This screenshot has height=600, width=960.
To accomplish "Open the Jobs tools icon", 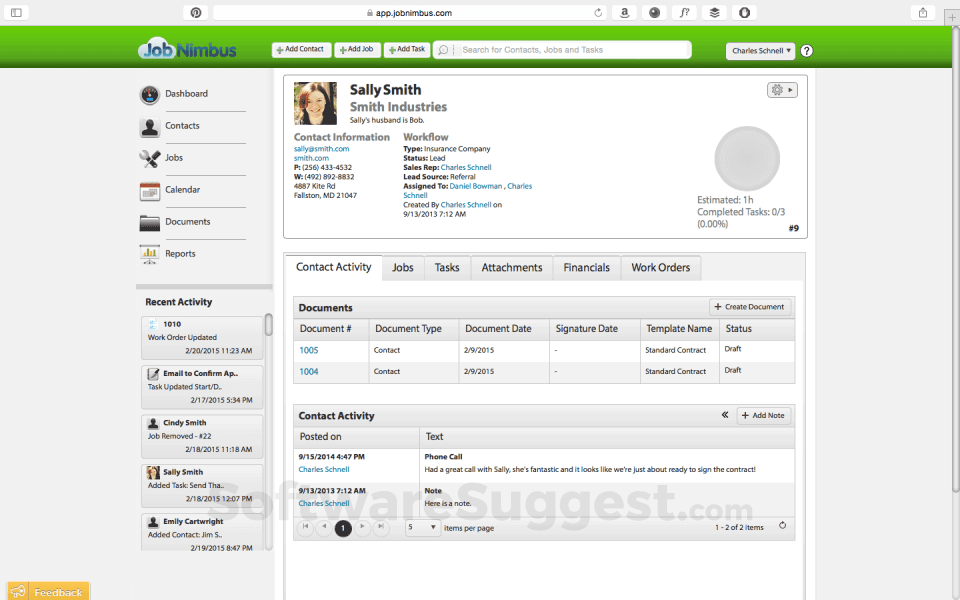I will tap(149, 159).
